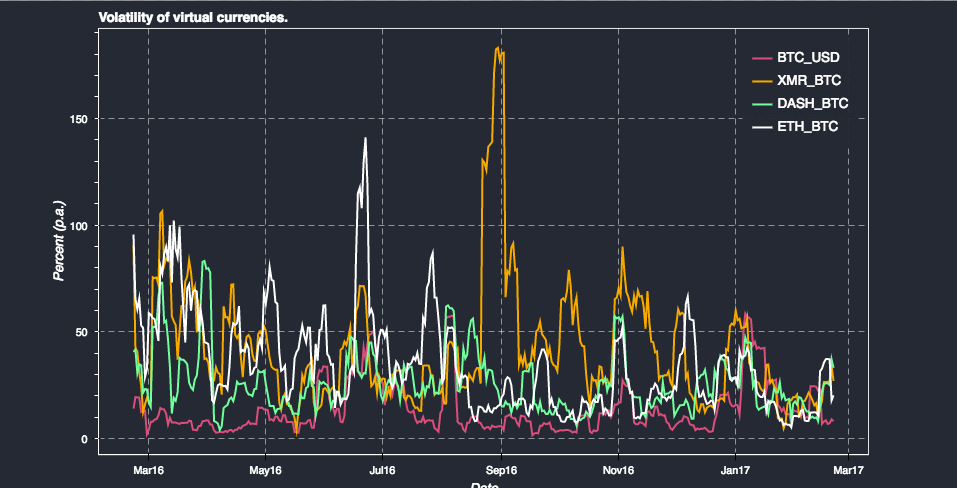
Task: Click the Mar17 x-axis tick label
Action: pos(848,470)
